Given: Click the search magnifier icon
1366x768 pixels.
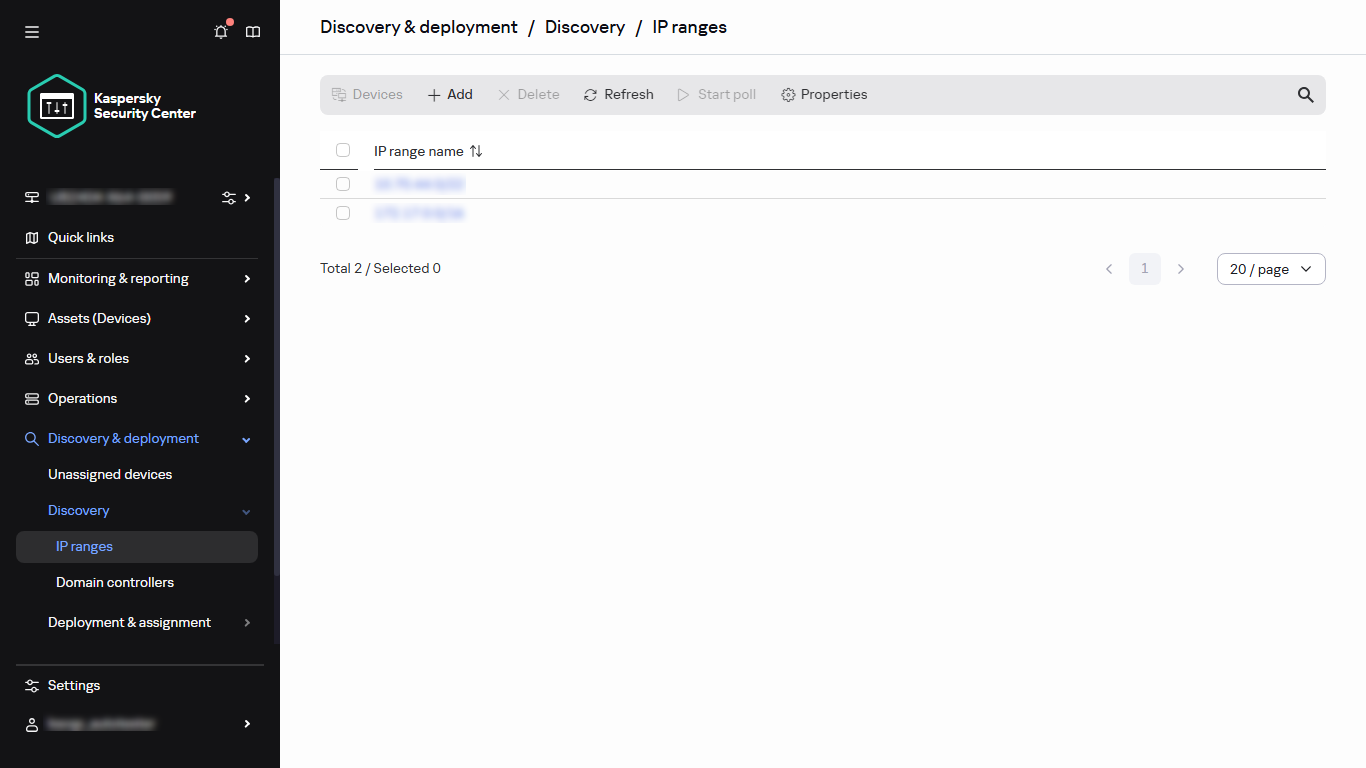Looking at the screenshot, I should click(1305, 95).
